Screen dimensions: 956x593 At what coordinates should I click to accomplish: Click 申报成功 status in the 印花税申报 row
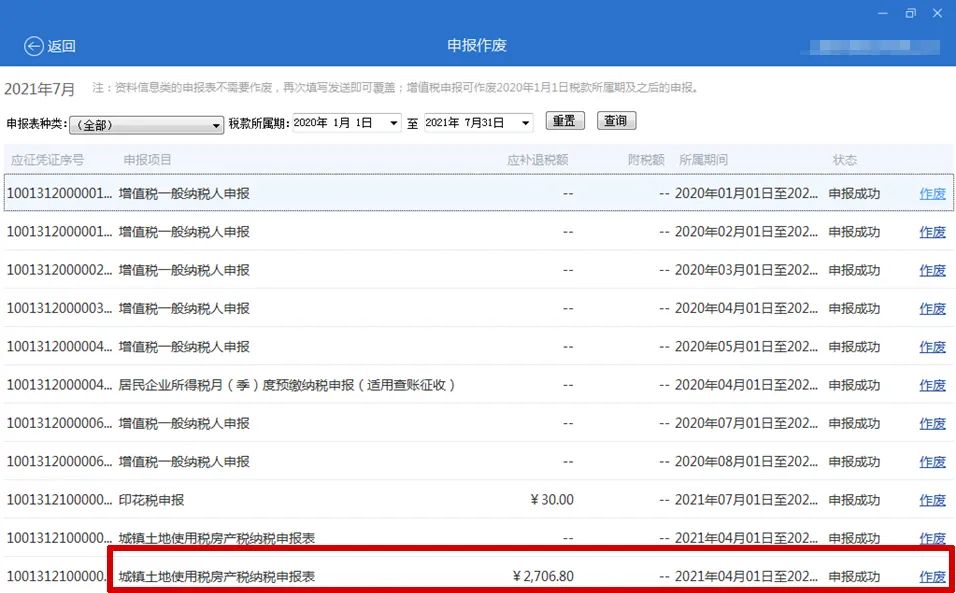(x=854, y=500)
